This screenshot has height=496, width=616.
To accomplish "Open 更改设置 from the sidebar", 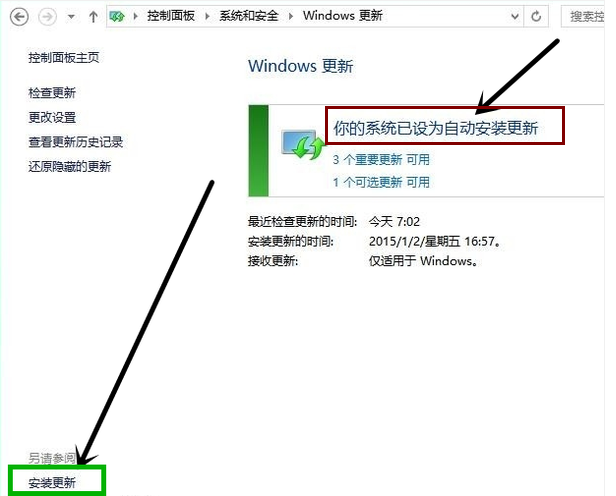I will pos(52,117).
